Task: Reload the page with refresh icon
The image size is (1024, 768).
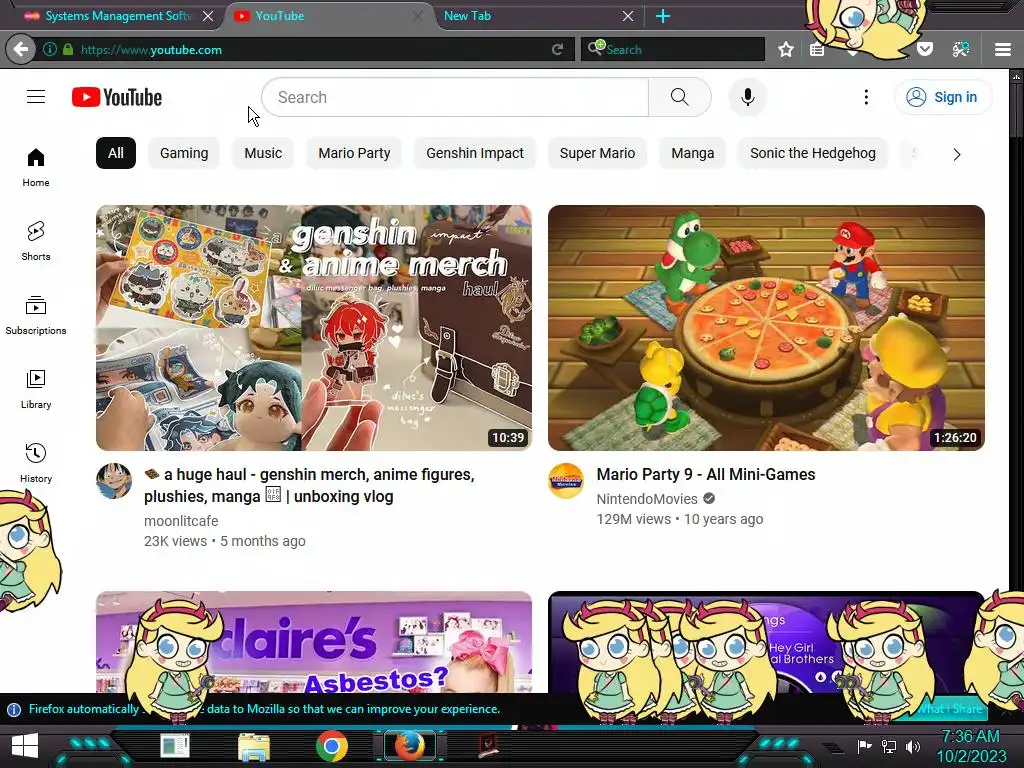Action: [557, 49]
